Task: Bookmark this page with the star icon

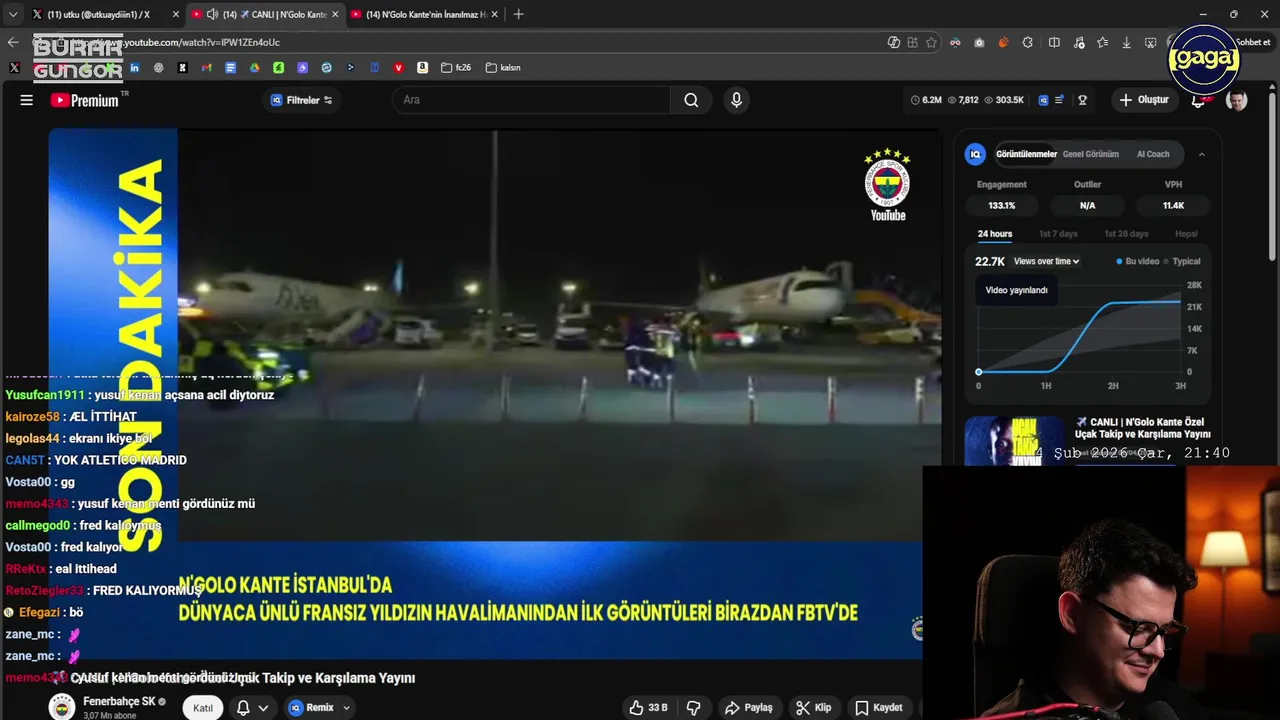Action: [931, 42]
